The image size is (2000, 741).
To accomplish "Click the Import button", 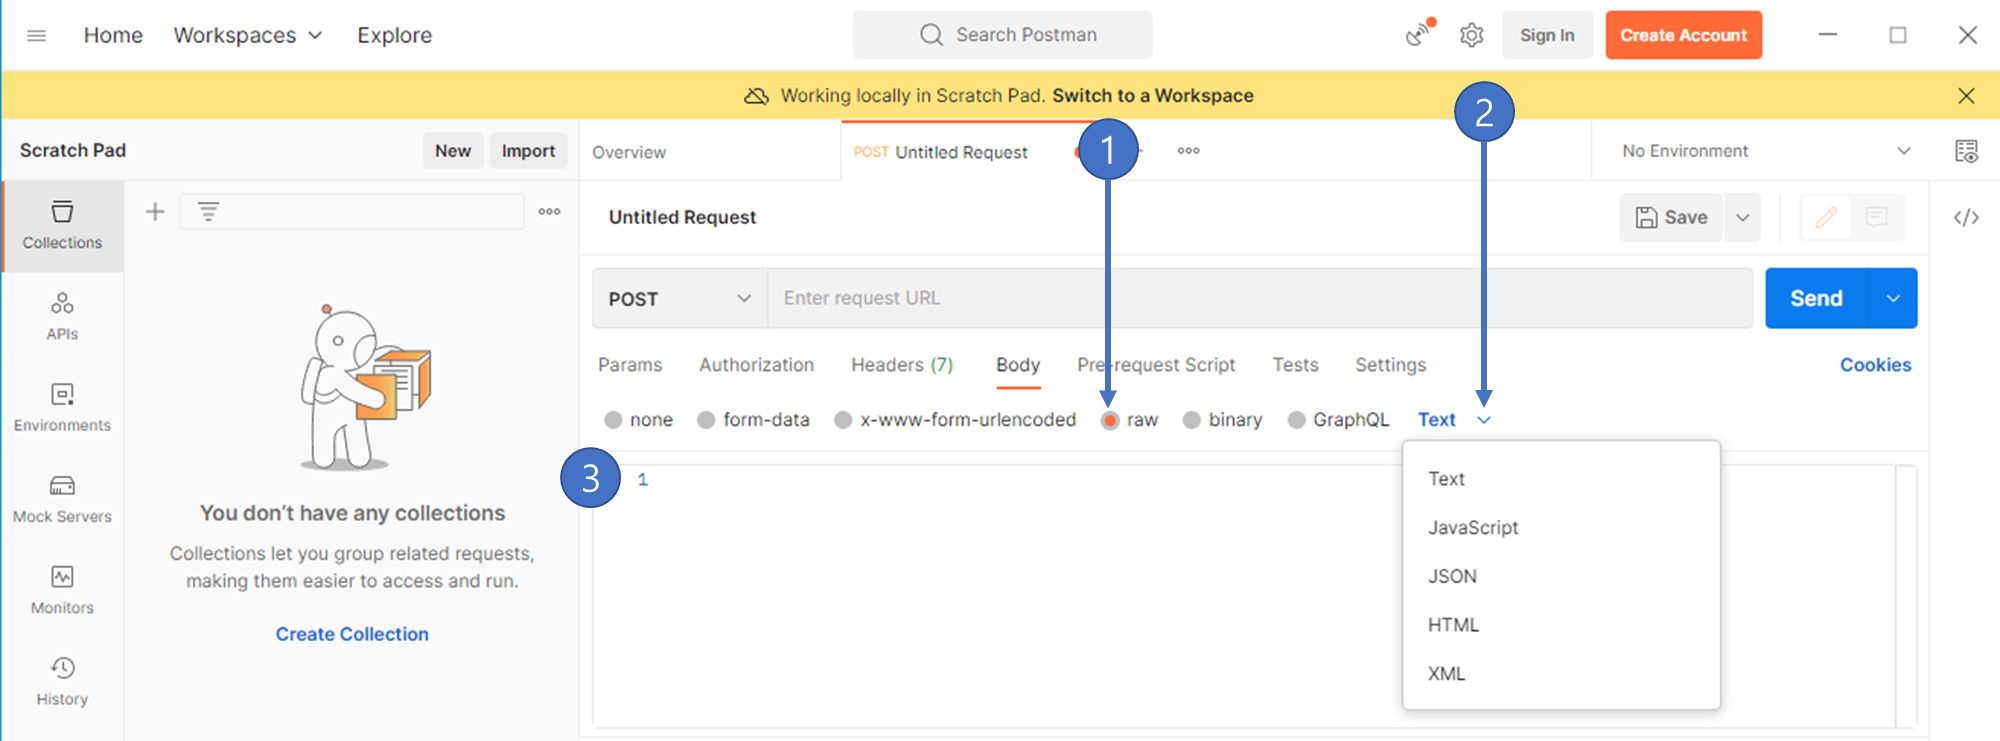I will 528,150.
